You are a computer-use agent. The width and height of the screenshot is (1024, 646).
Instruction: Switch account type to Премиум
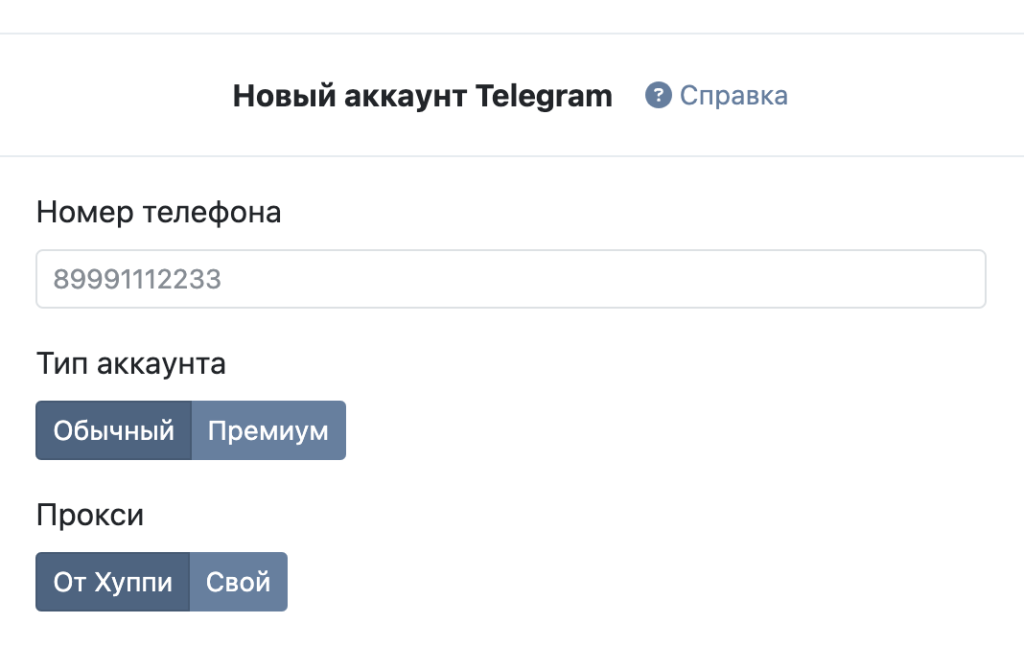coord(268,431)
